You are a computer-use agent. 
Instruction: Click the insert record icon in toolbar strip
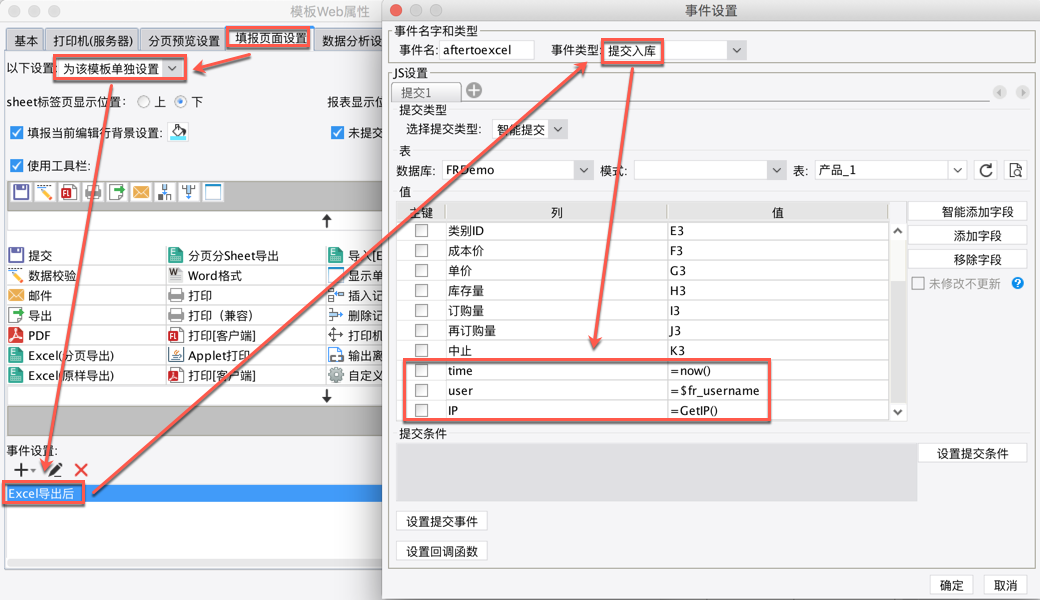tap(164, 192)
